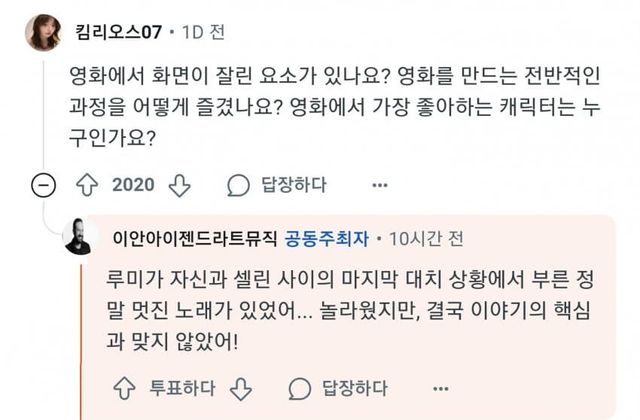Click the 10시간 전 reply timestamp
The width and height of the screenshot is (640, 420).
point(427,239)
